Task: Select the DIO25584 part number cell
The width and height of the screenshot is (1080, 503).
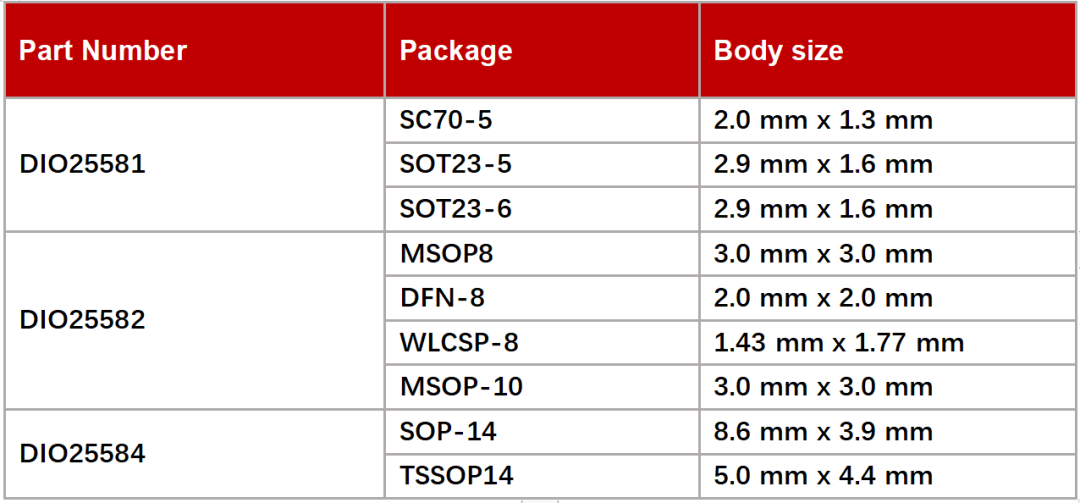Action: [83, 453]
